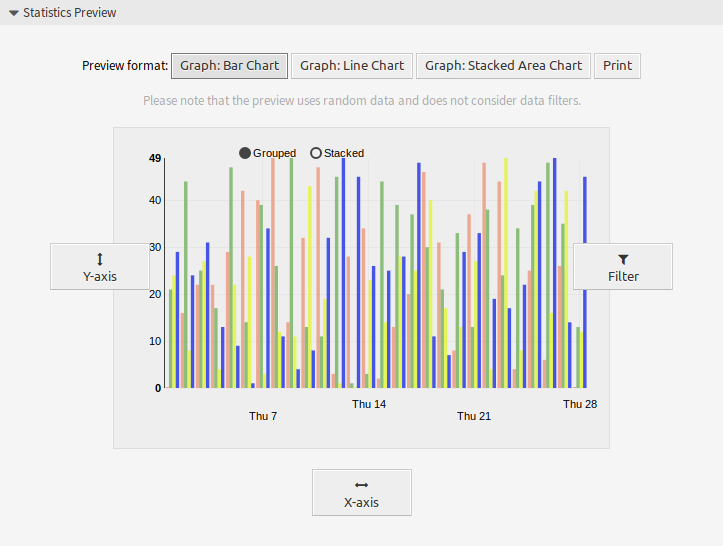The image size is (723, 546).
Task: Open the Print preview format
Action: tap(617, 66)
